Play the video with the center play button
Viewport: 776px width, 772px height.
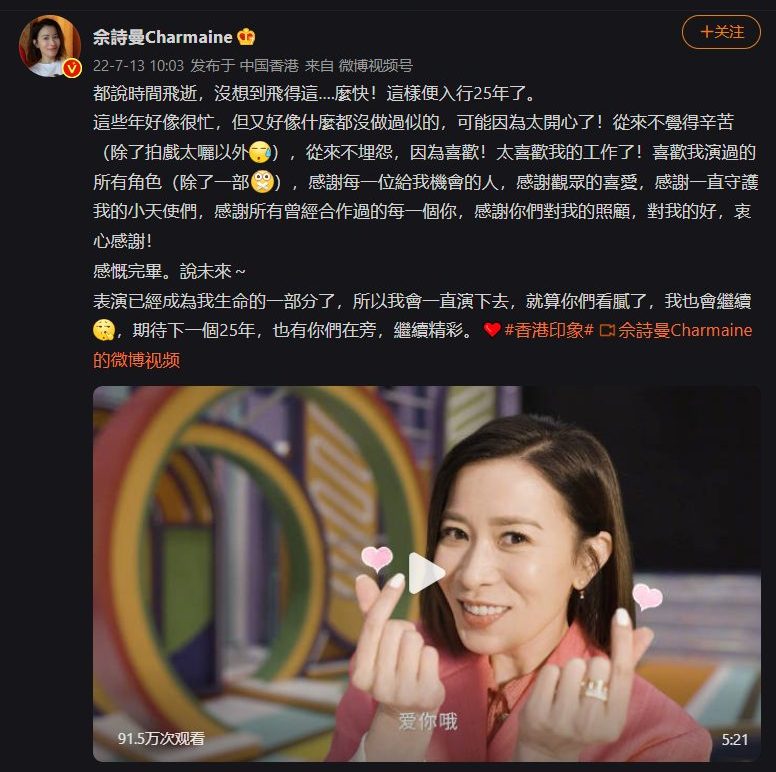[x=427, y=573]
